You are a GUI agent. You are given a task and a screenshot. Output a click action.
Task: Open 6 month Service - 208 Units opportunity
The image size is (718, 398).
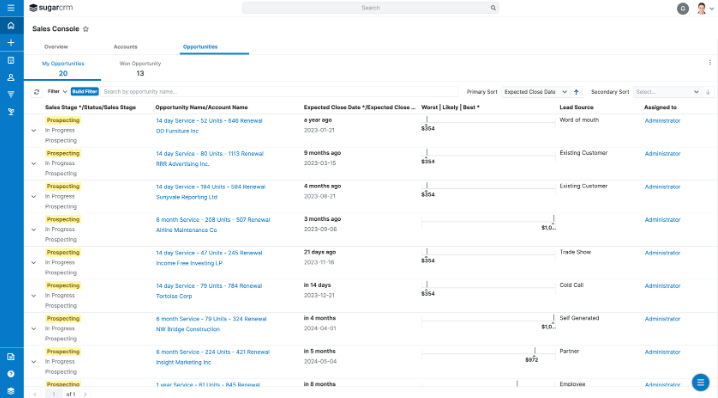[x=213, y=220]
